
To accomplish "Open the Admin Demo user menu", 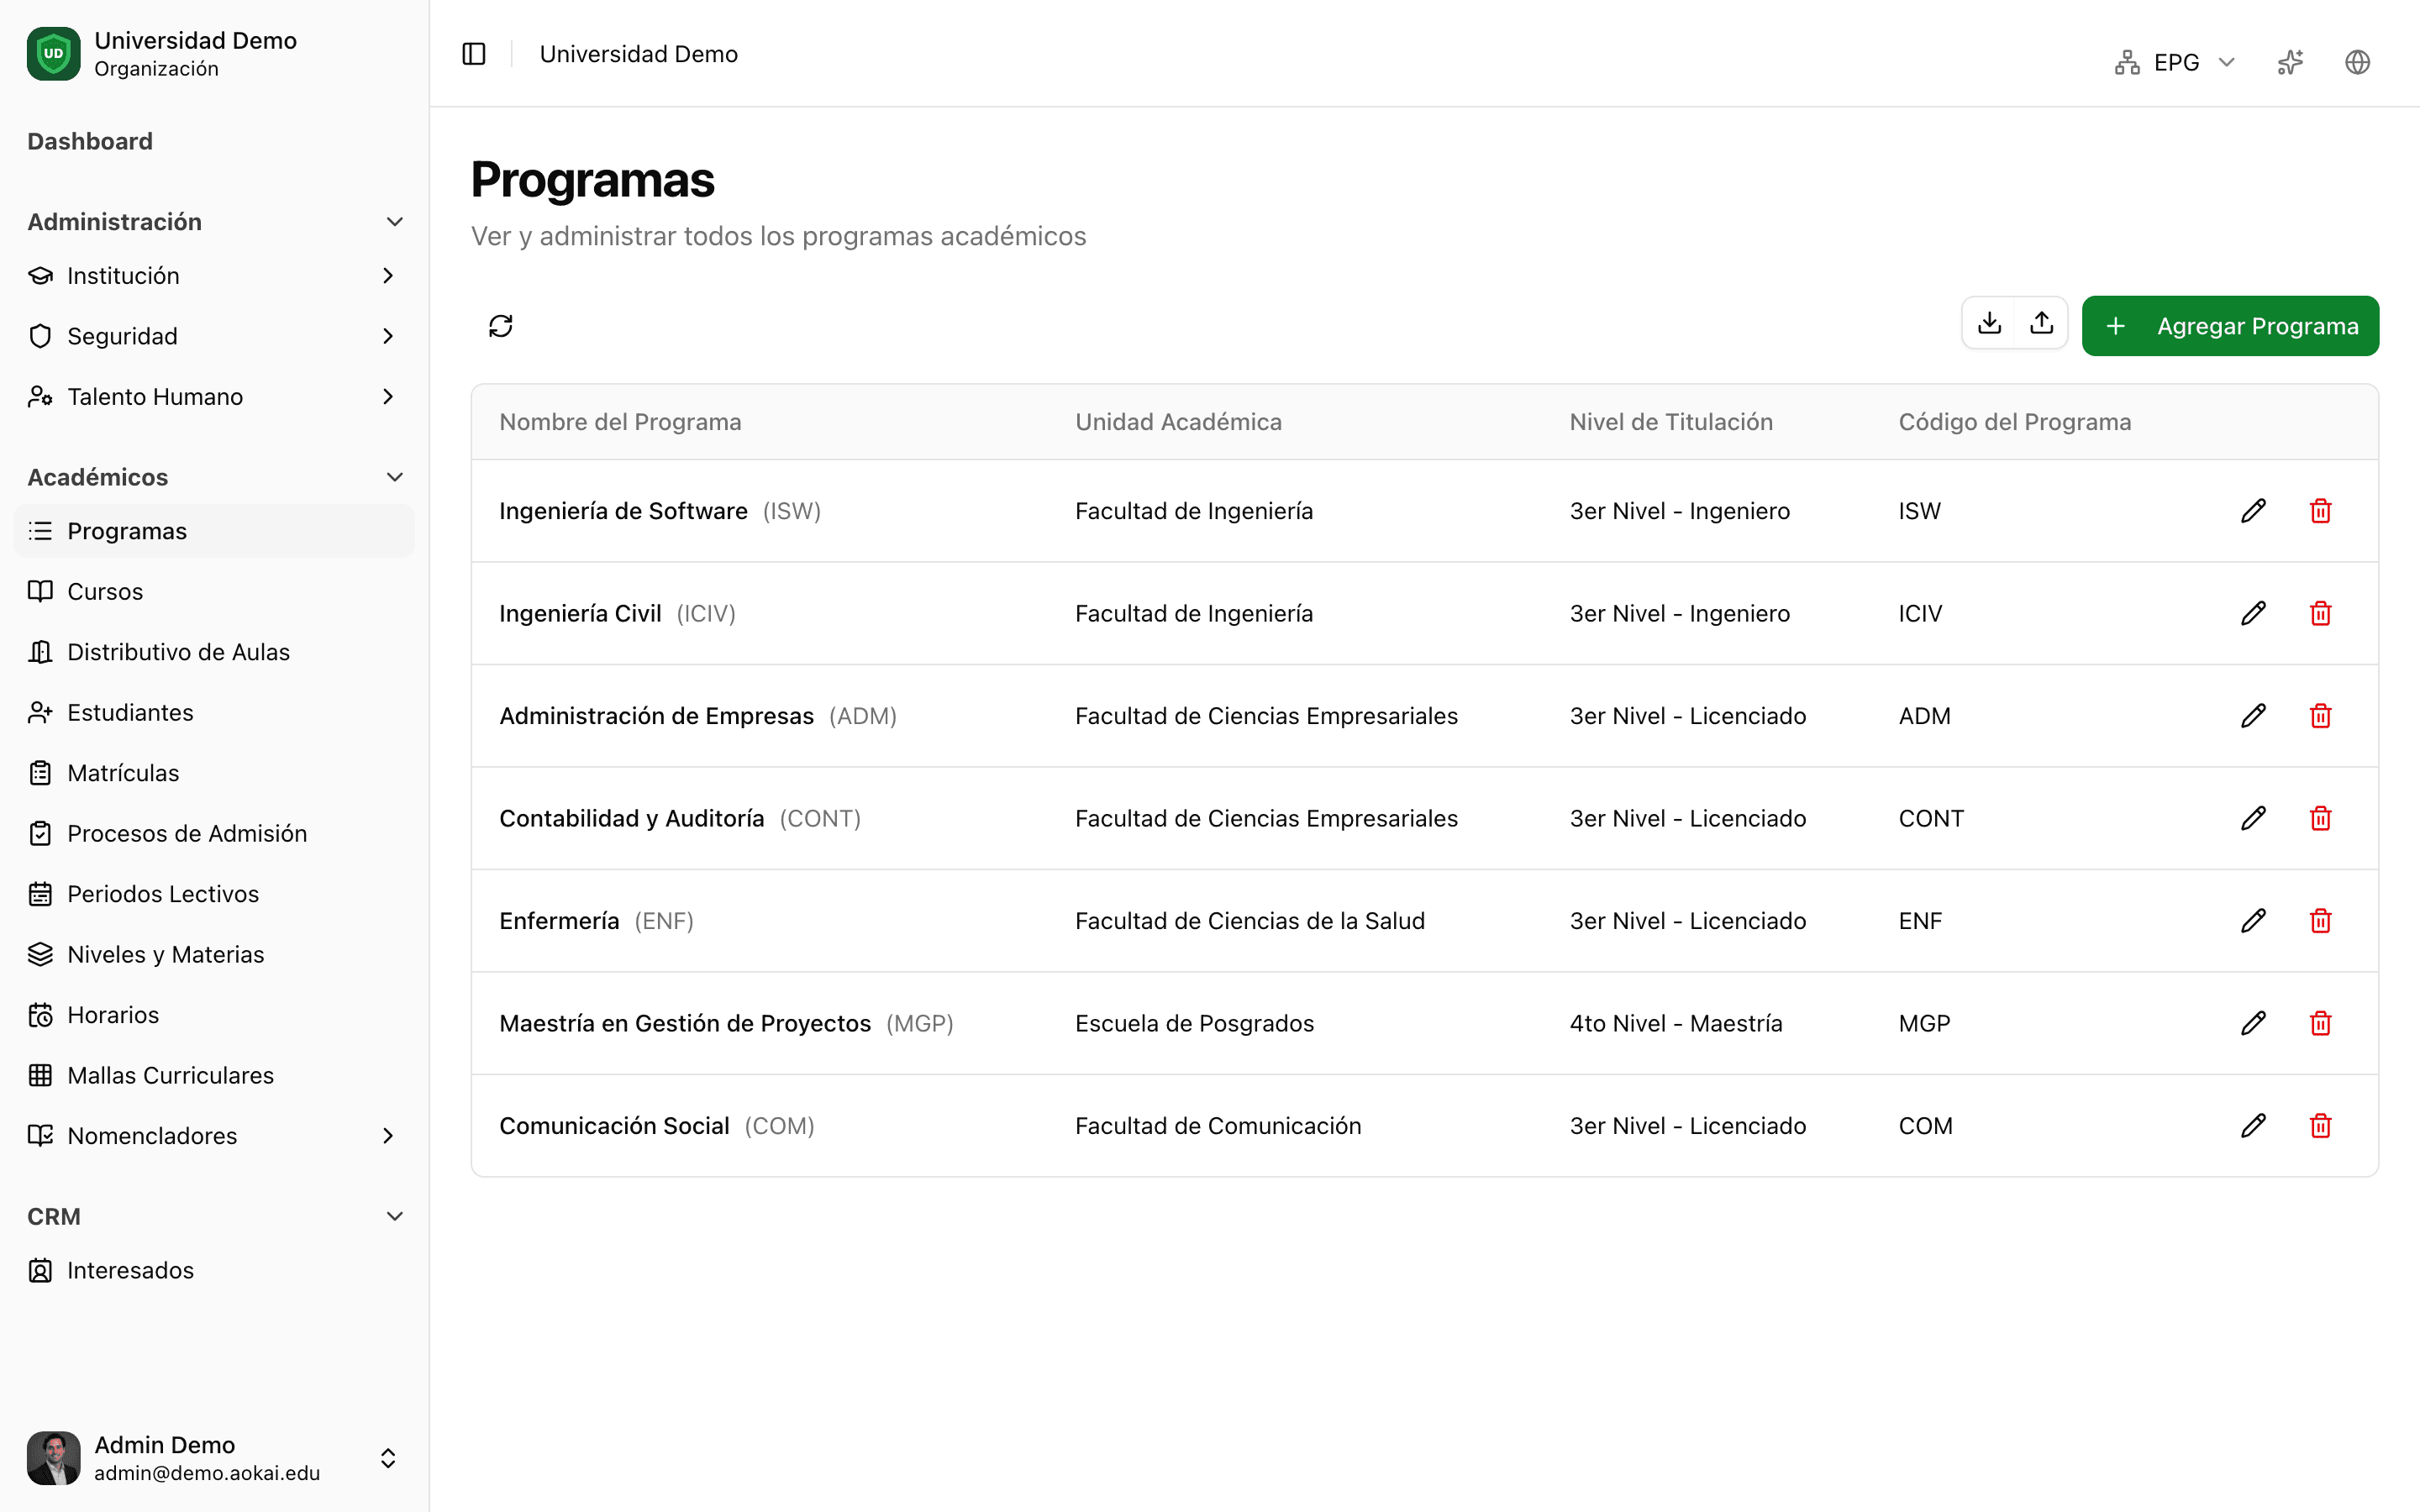I will coord(214,1458).
